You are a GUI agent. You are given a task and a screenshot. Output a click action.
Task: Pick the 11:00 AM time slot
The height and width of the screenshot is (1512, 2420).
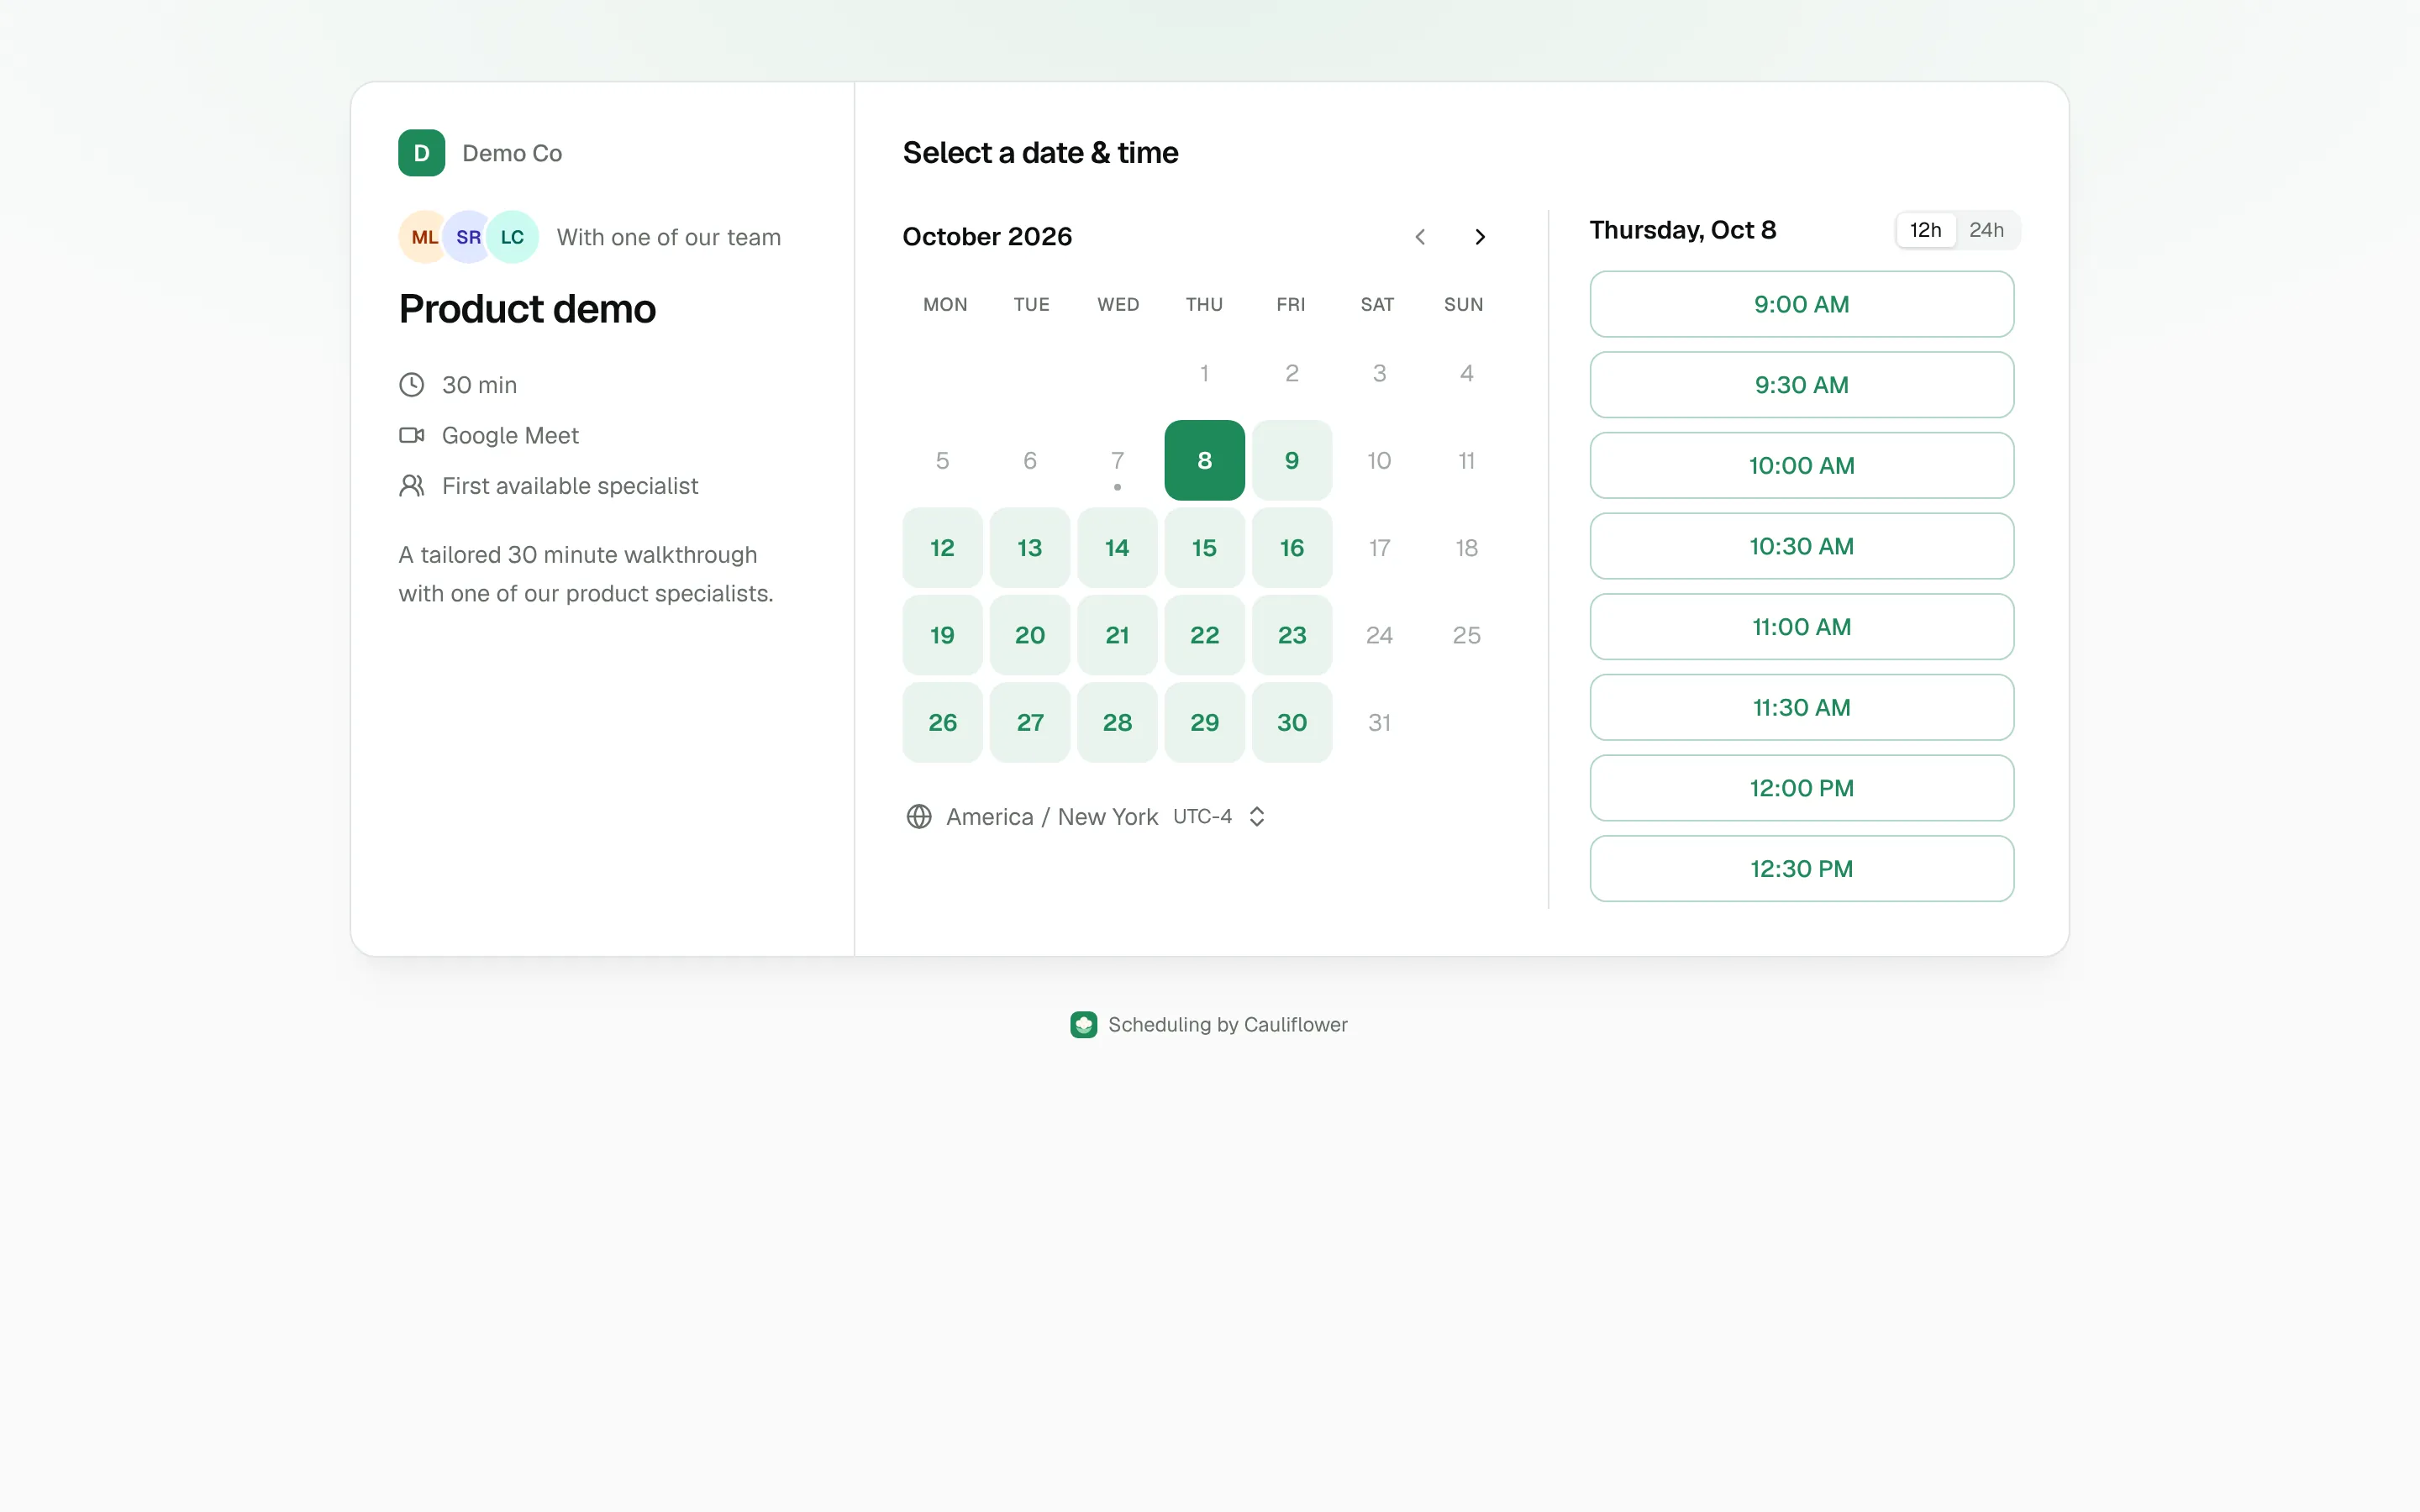pyautogui.click(x=1801, y=627)
